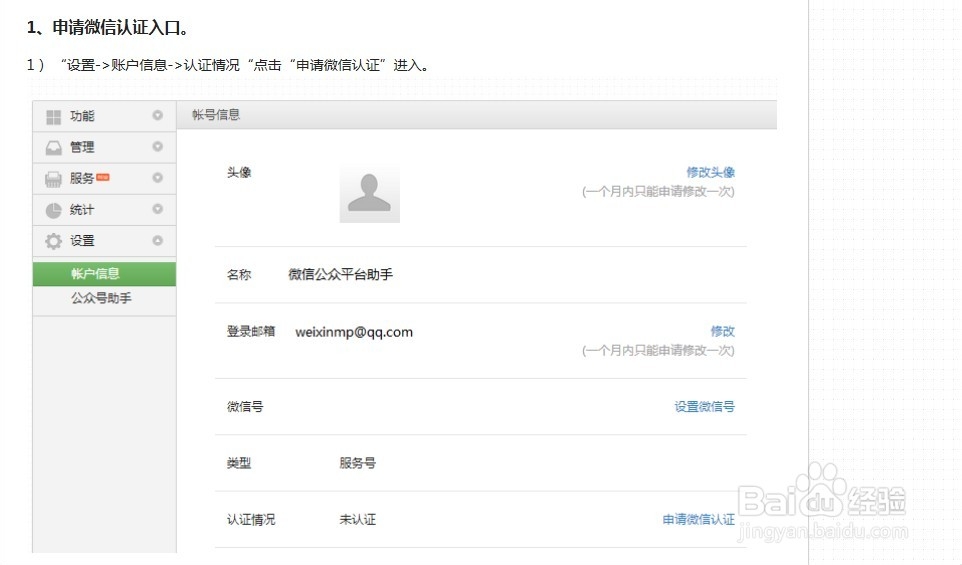Expand the 服务 menu arrow

158,178
